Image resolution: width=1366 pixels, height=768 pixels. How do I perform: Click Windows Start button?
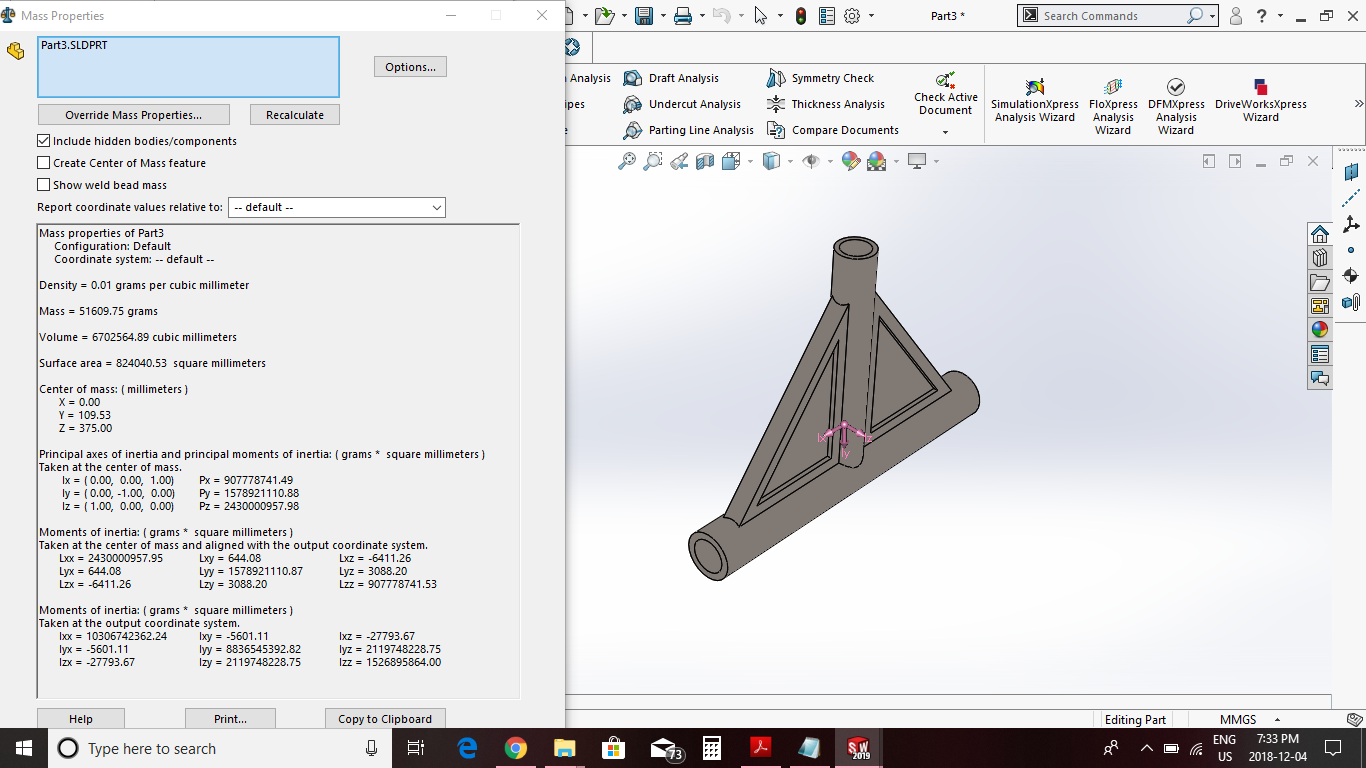pyautogui.click(x=24, y=748)
